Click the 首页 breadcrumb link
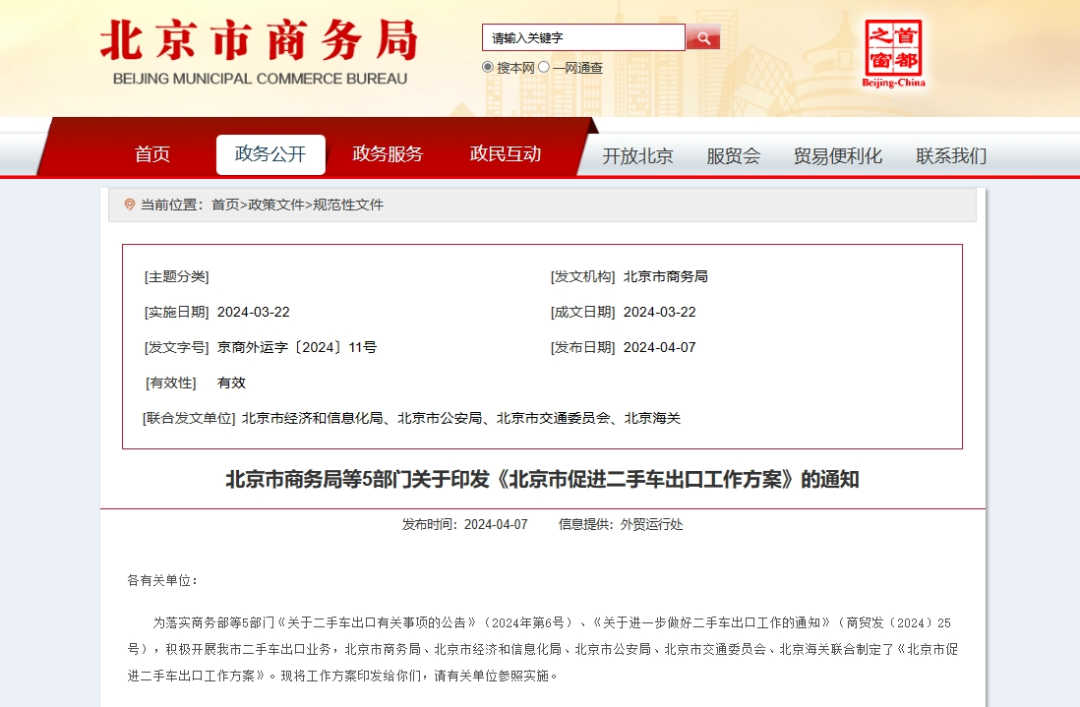Image resolution: width=1080 pixels, height=707 pixels. 225,205
